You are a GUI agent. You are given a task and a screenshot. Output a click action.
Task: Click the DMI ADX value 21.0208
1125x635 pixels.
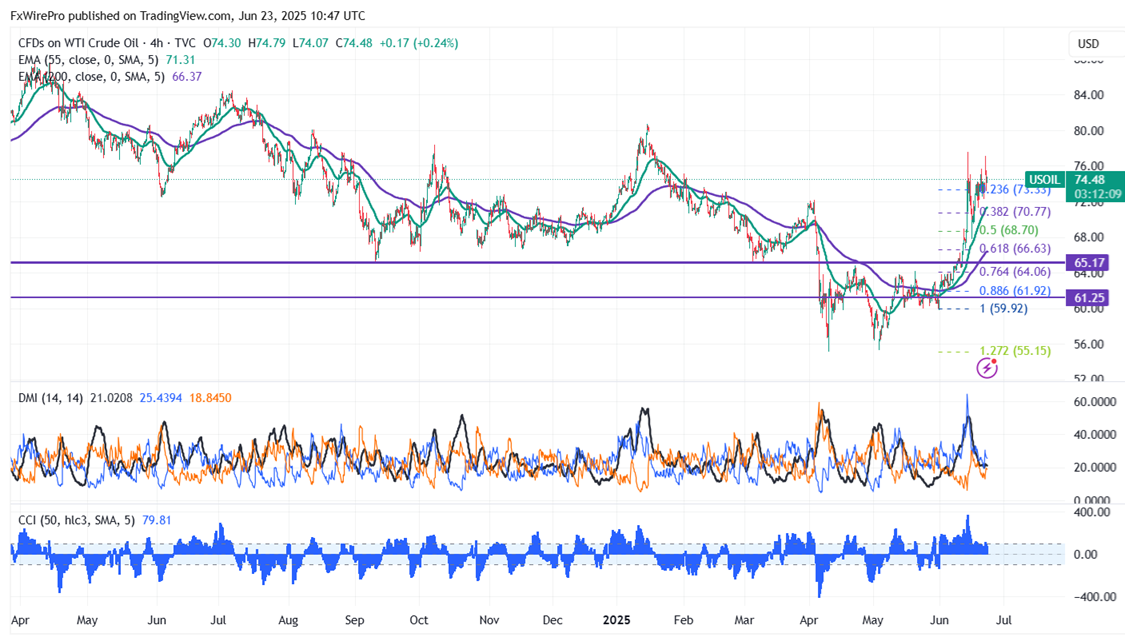pos(111,398)
